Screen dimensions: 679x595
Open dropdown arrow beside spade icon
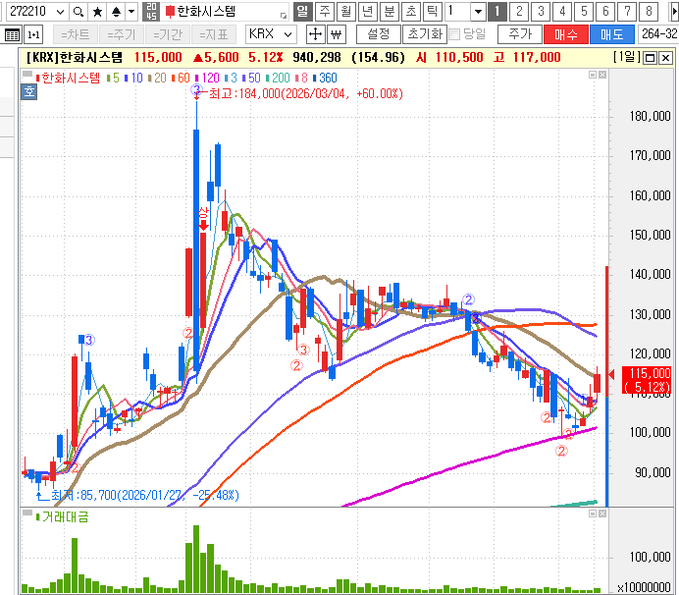tap(132, 12)
